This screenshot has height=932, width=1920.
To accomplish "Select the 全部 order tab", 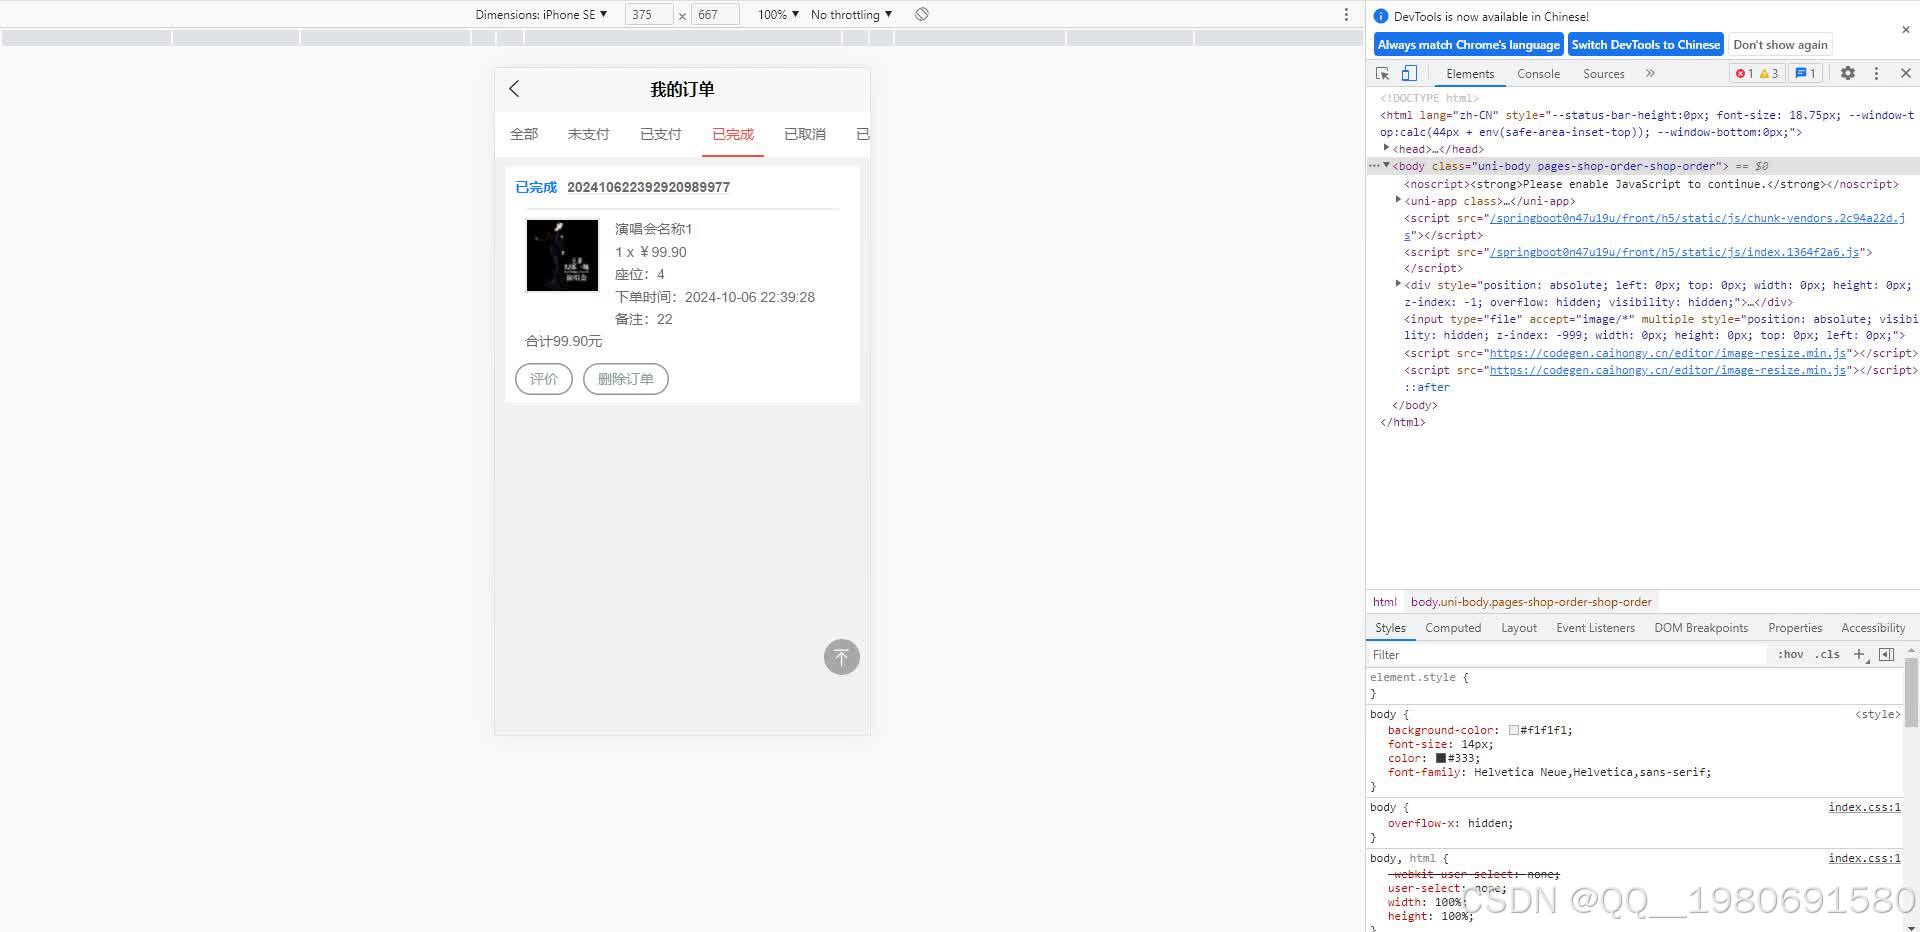I will pyautogui.click(x=524, y=134).
